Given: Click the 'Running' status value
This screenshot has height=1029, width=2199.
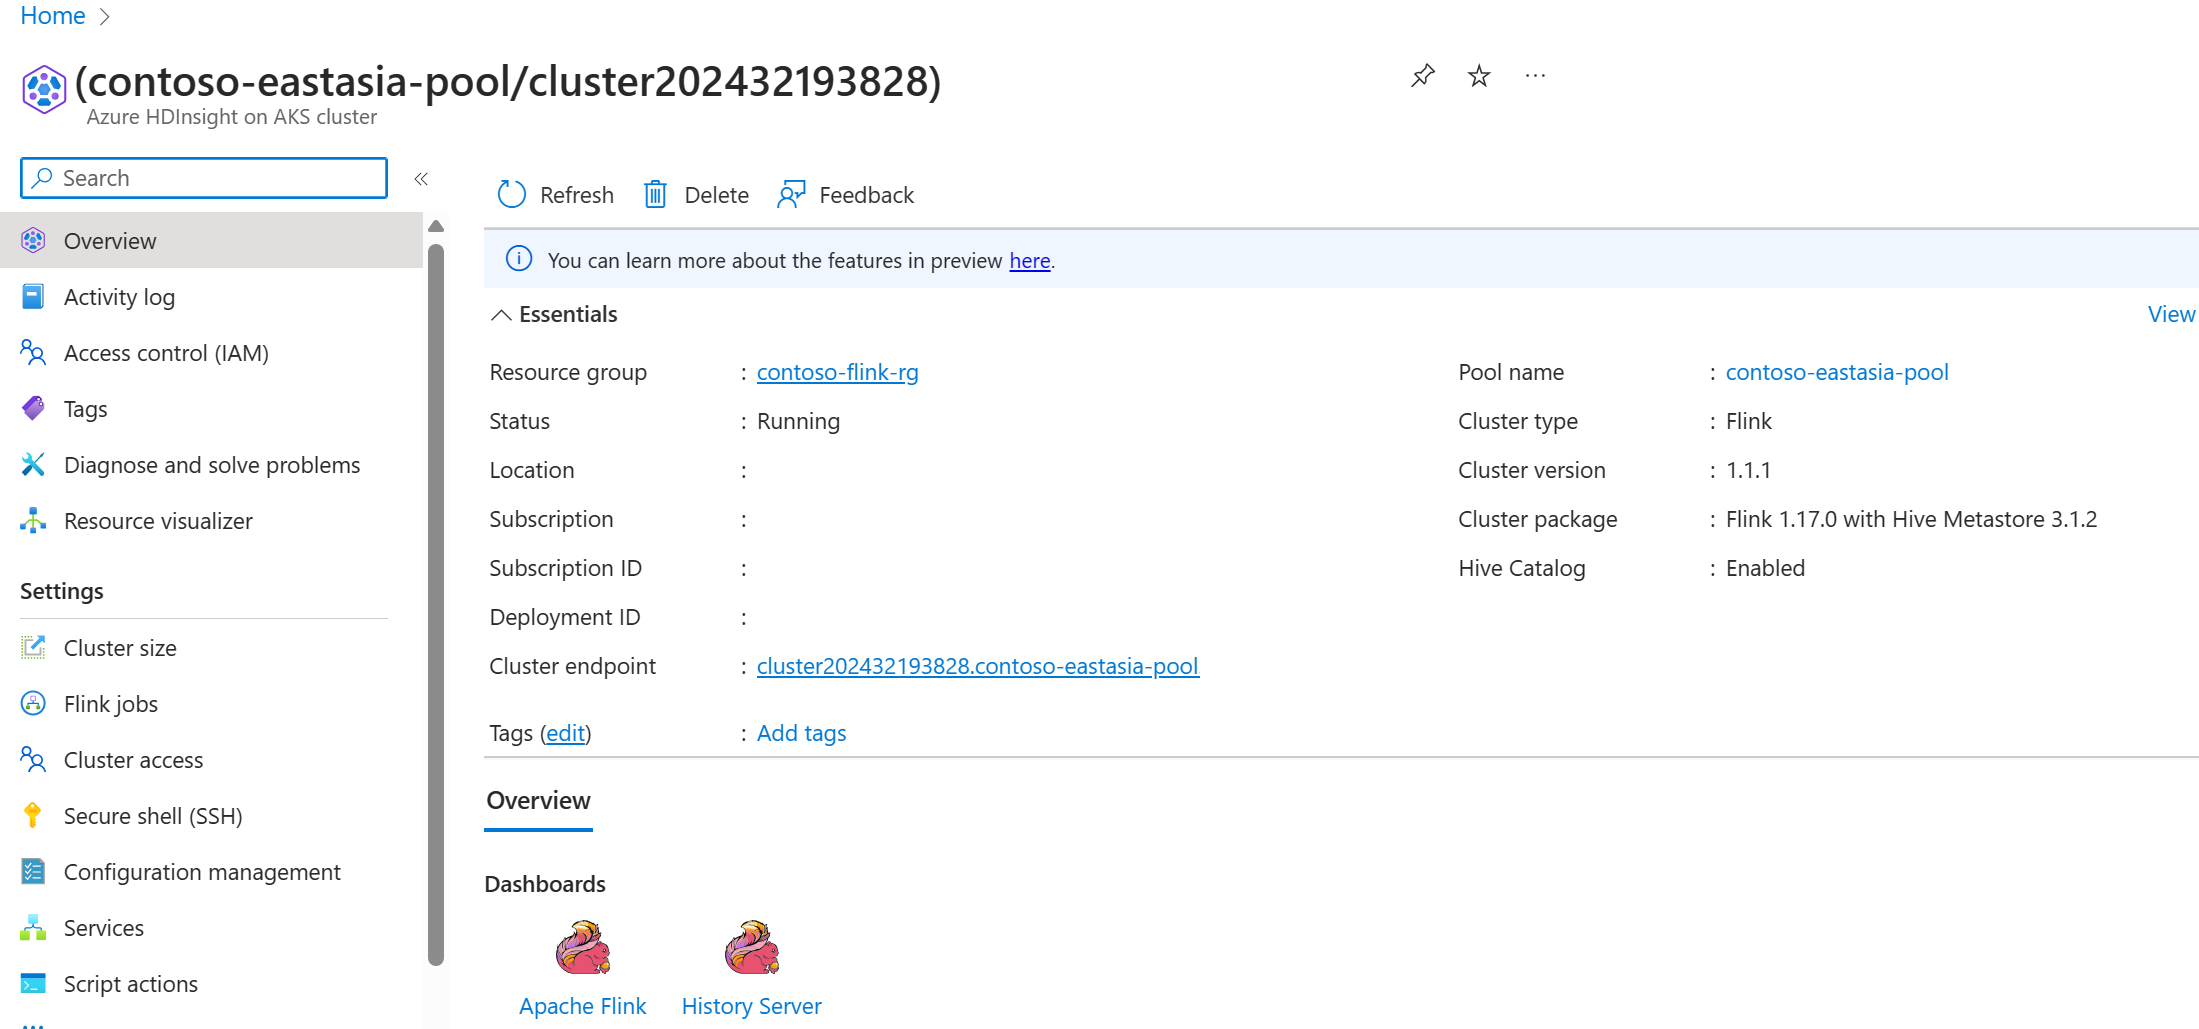Looking at the screenshot, I should pos(798,421).
